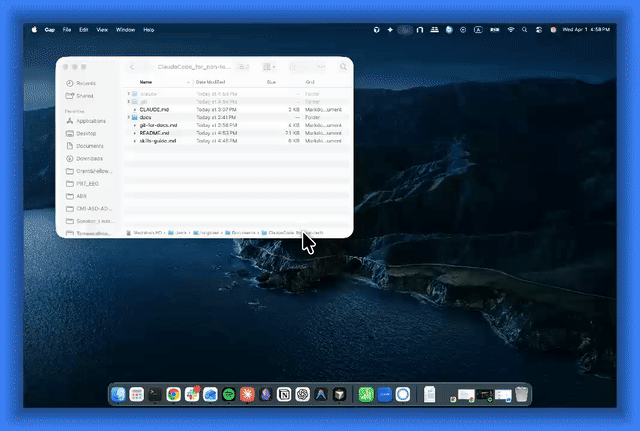Sort by the Date Modified column header
Viewport: 640px width, 431px height.
[210, 82]
